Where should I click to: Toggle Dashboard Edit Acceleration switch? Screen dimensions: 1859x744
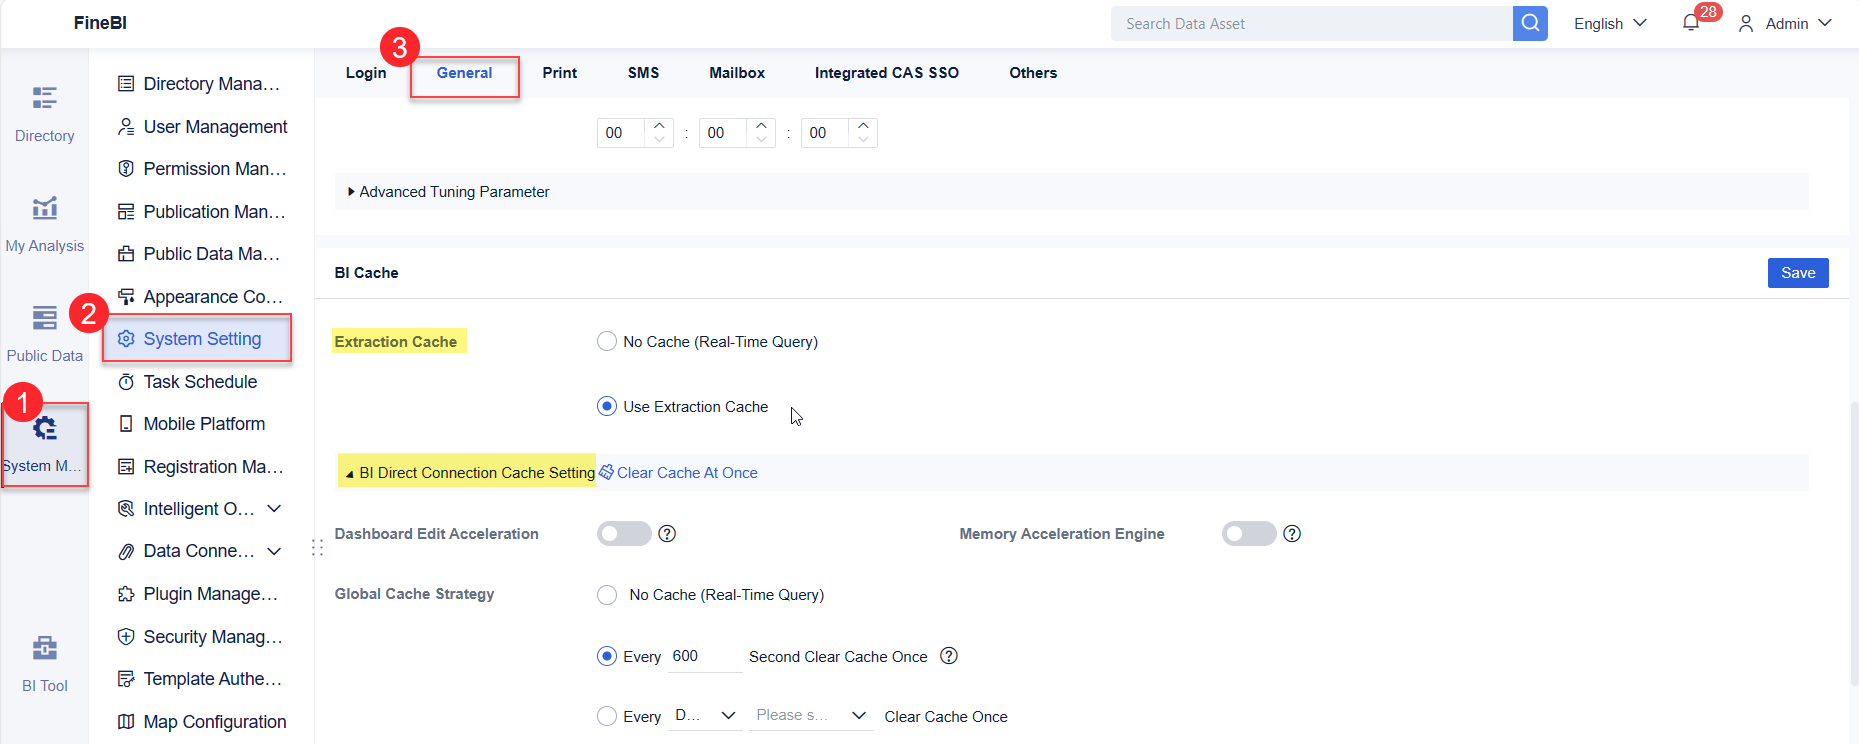624,534
